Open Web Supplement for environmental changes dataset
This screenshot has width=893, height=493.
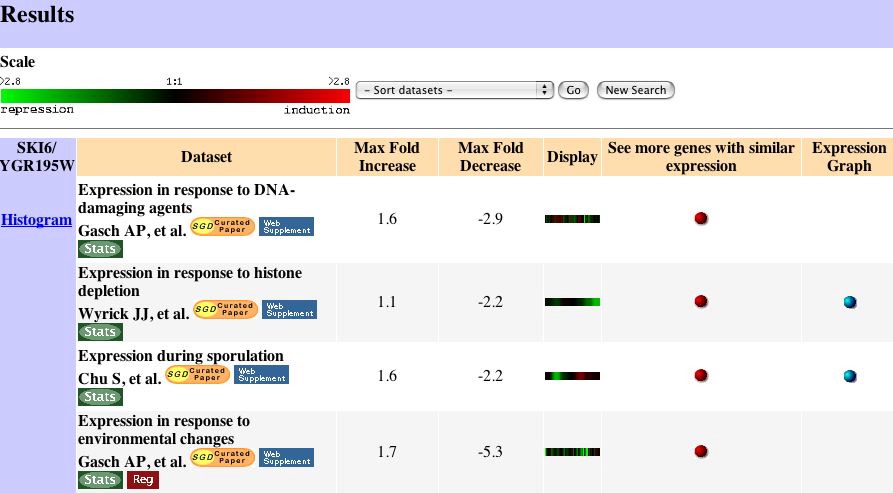287,458
